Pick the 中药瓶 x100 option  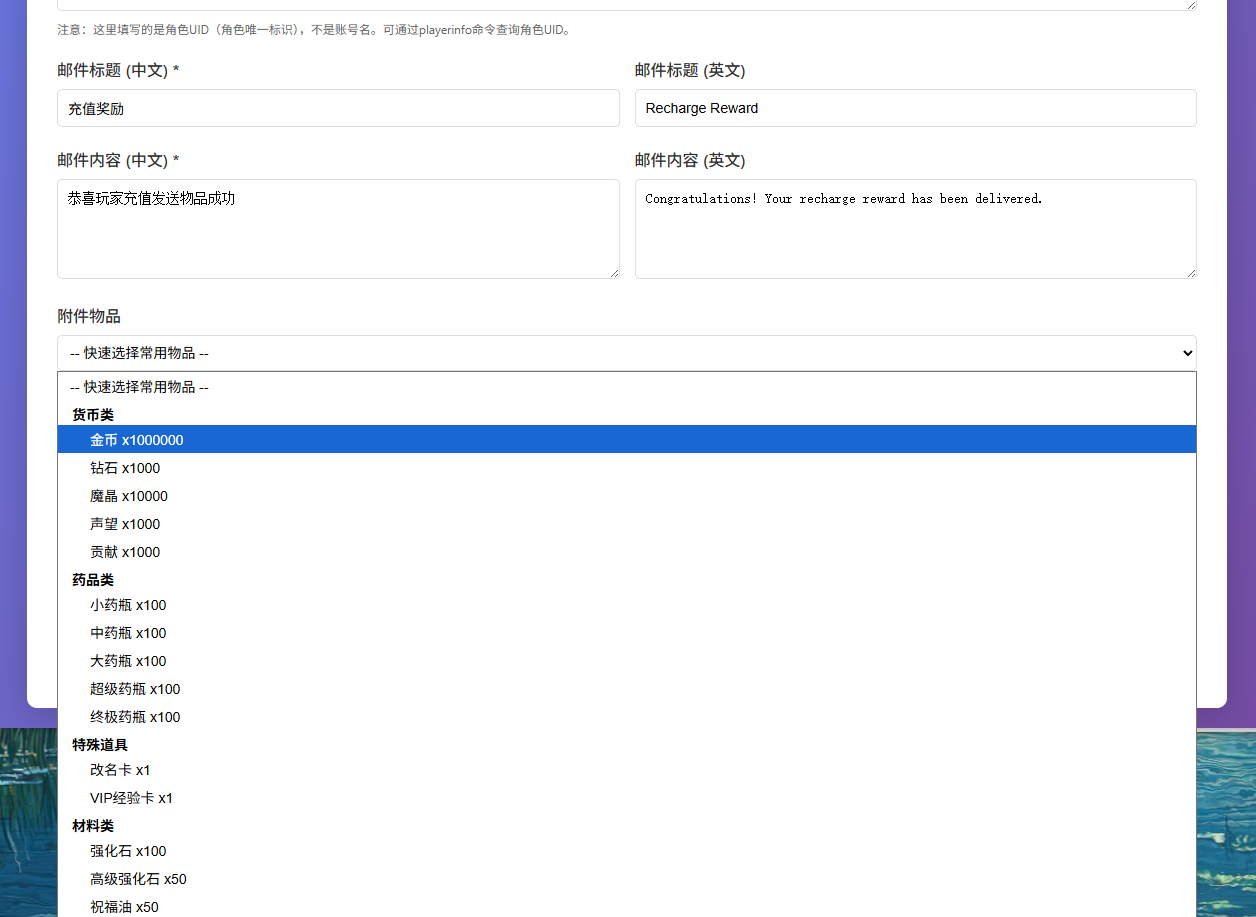click(128, 633)
